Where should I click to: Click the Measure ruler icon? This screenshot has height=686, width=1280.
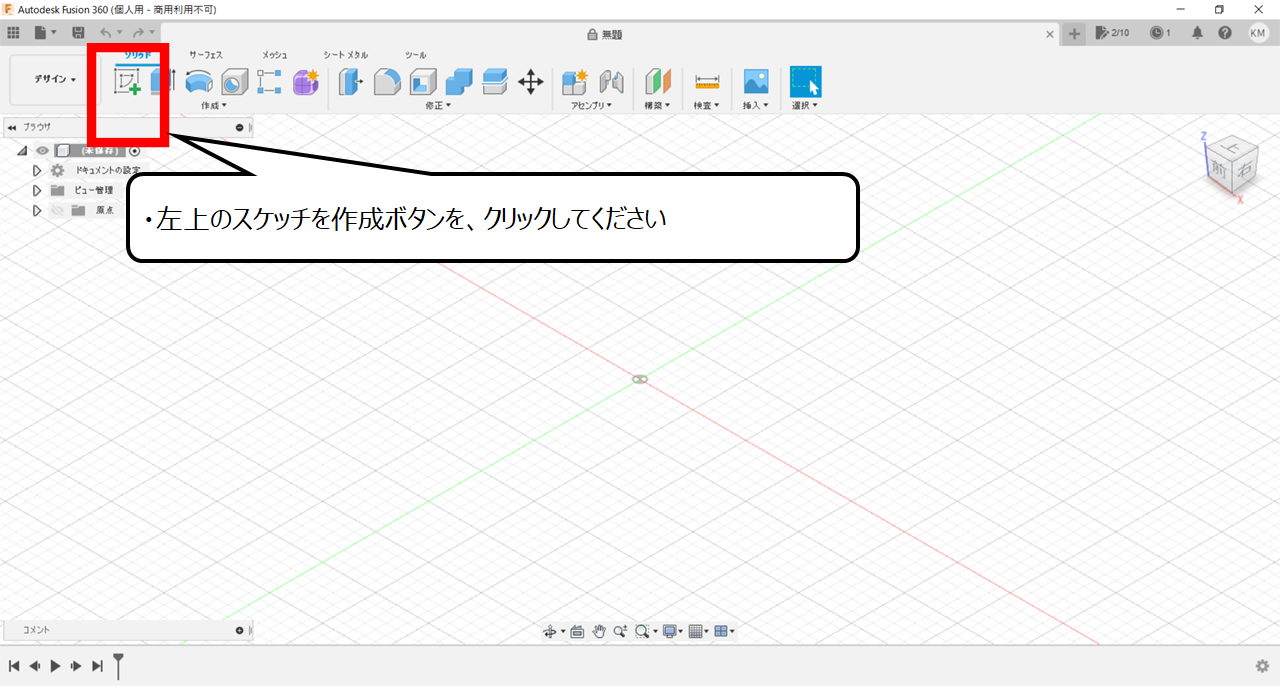pos(707,82)
